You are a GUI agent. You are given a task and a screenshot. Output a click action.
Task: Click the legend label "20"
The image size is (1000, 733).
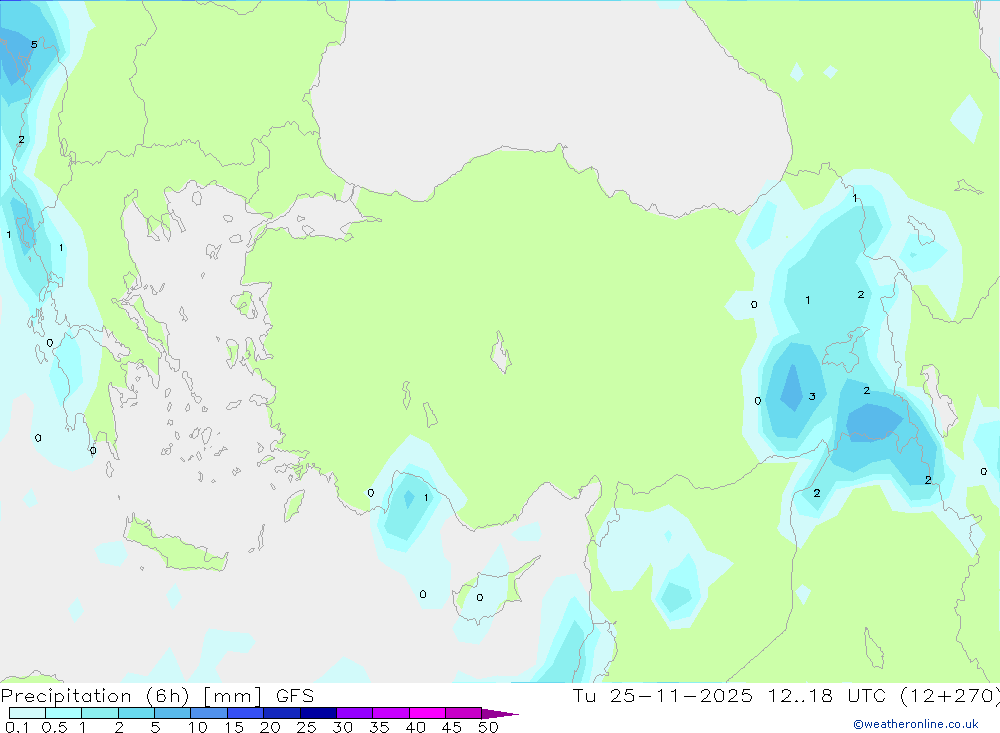click(270, 727)
